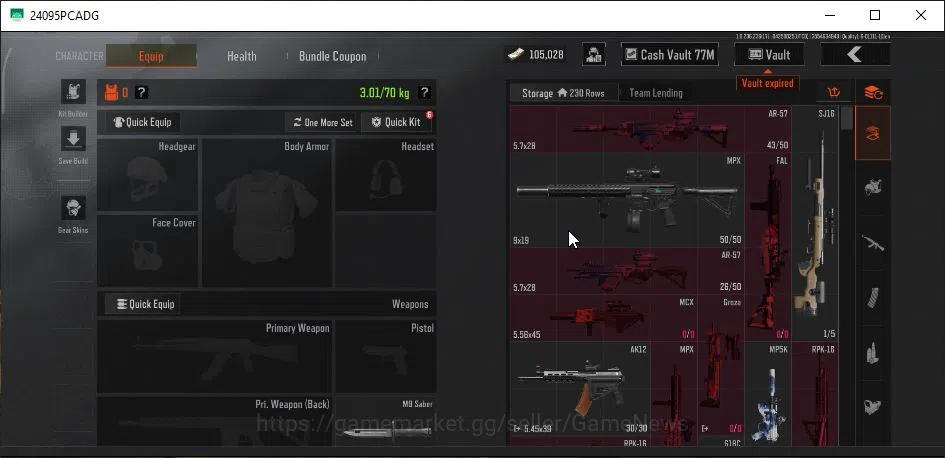Image resolution: width=945 pixels, height=458 pixels.
Task: Click the Vault expired notice
Action: click(768, 83)
